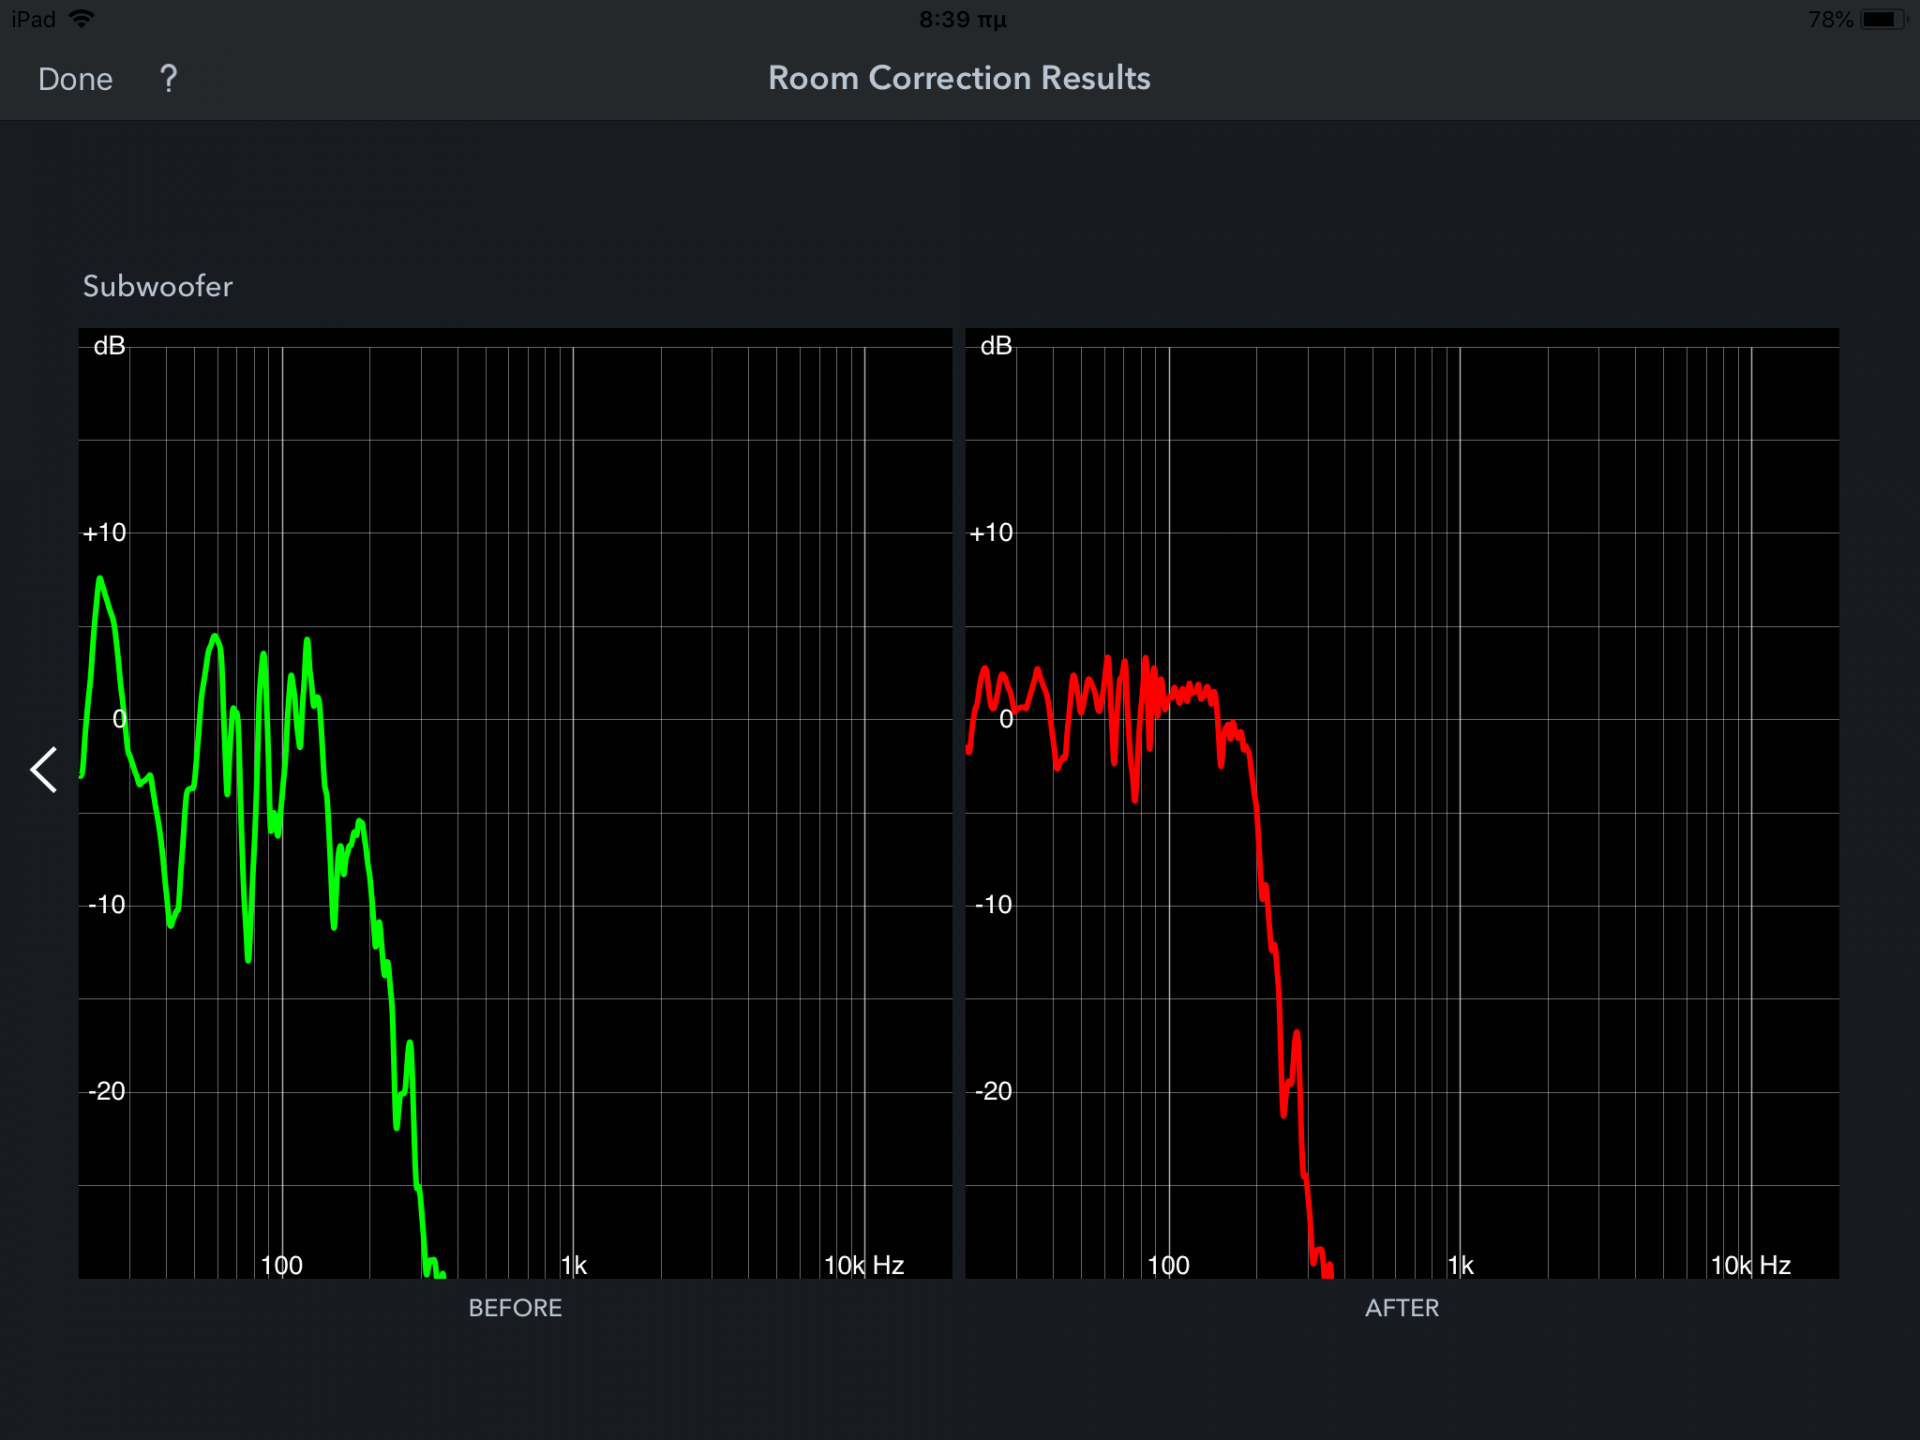This screenshot has height=1440, width=1920.
Task: Tap the iPad label in status bar
Action: [x=33, y=20]
